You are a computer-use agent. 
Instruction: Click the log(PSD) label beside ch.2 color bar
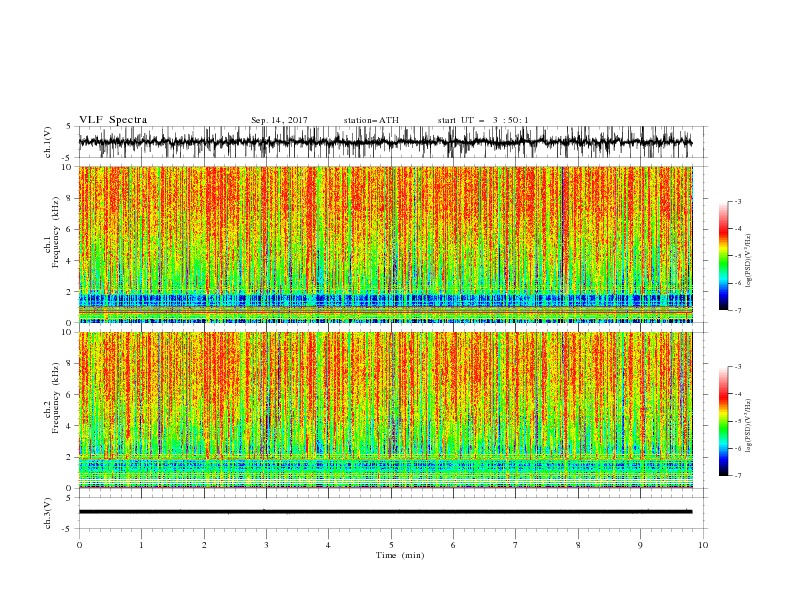749,426
